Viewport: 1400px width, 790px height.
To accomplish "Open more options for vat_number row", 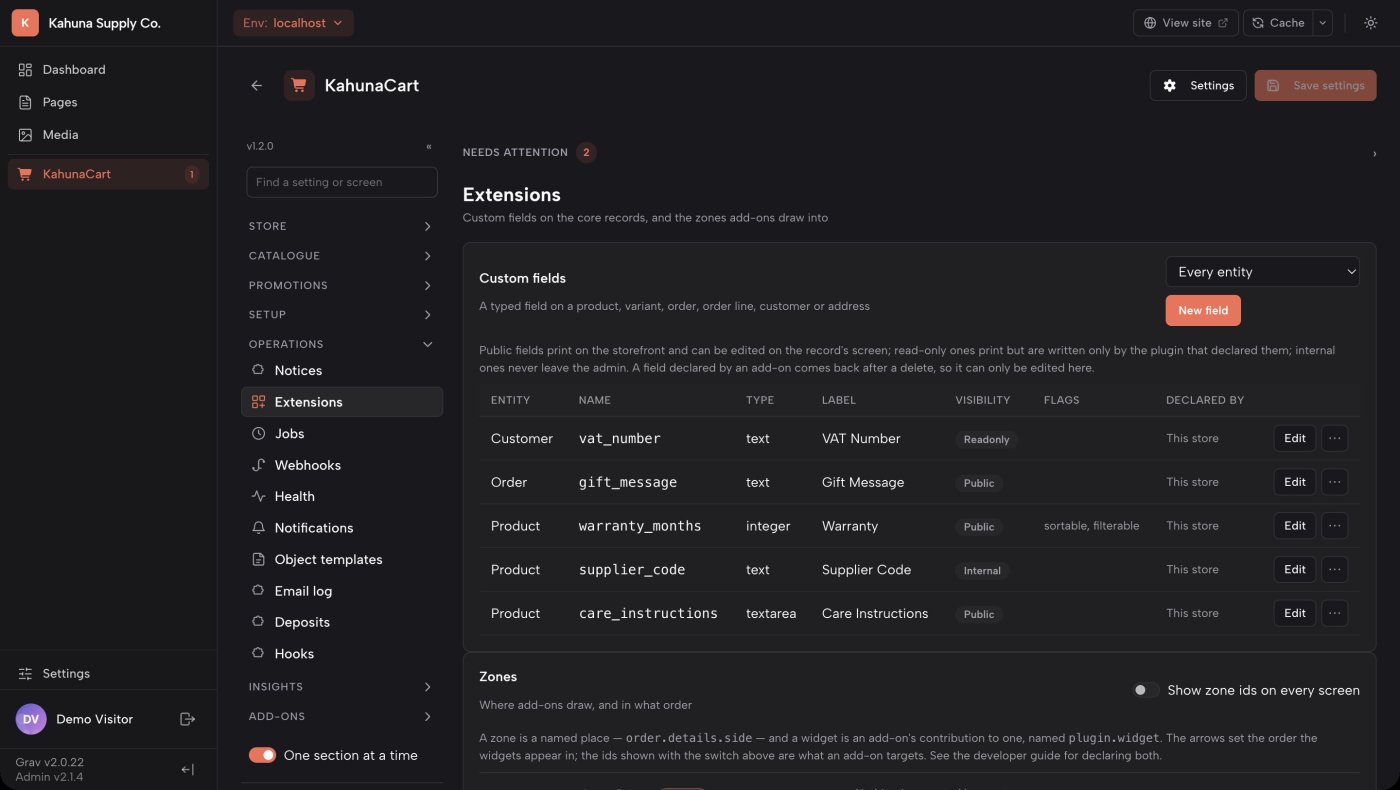I will click(x=1335, y=438).
